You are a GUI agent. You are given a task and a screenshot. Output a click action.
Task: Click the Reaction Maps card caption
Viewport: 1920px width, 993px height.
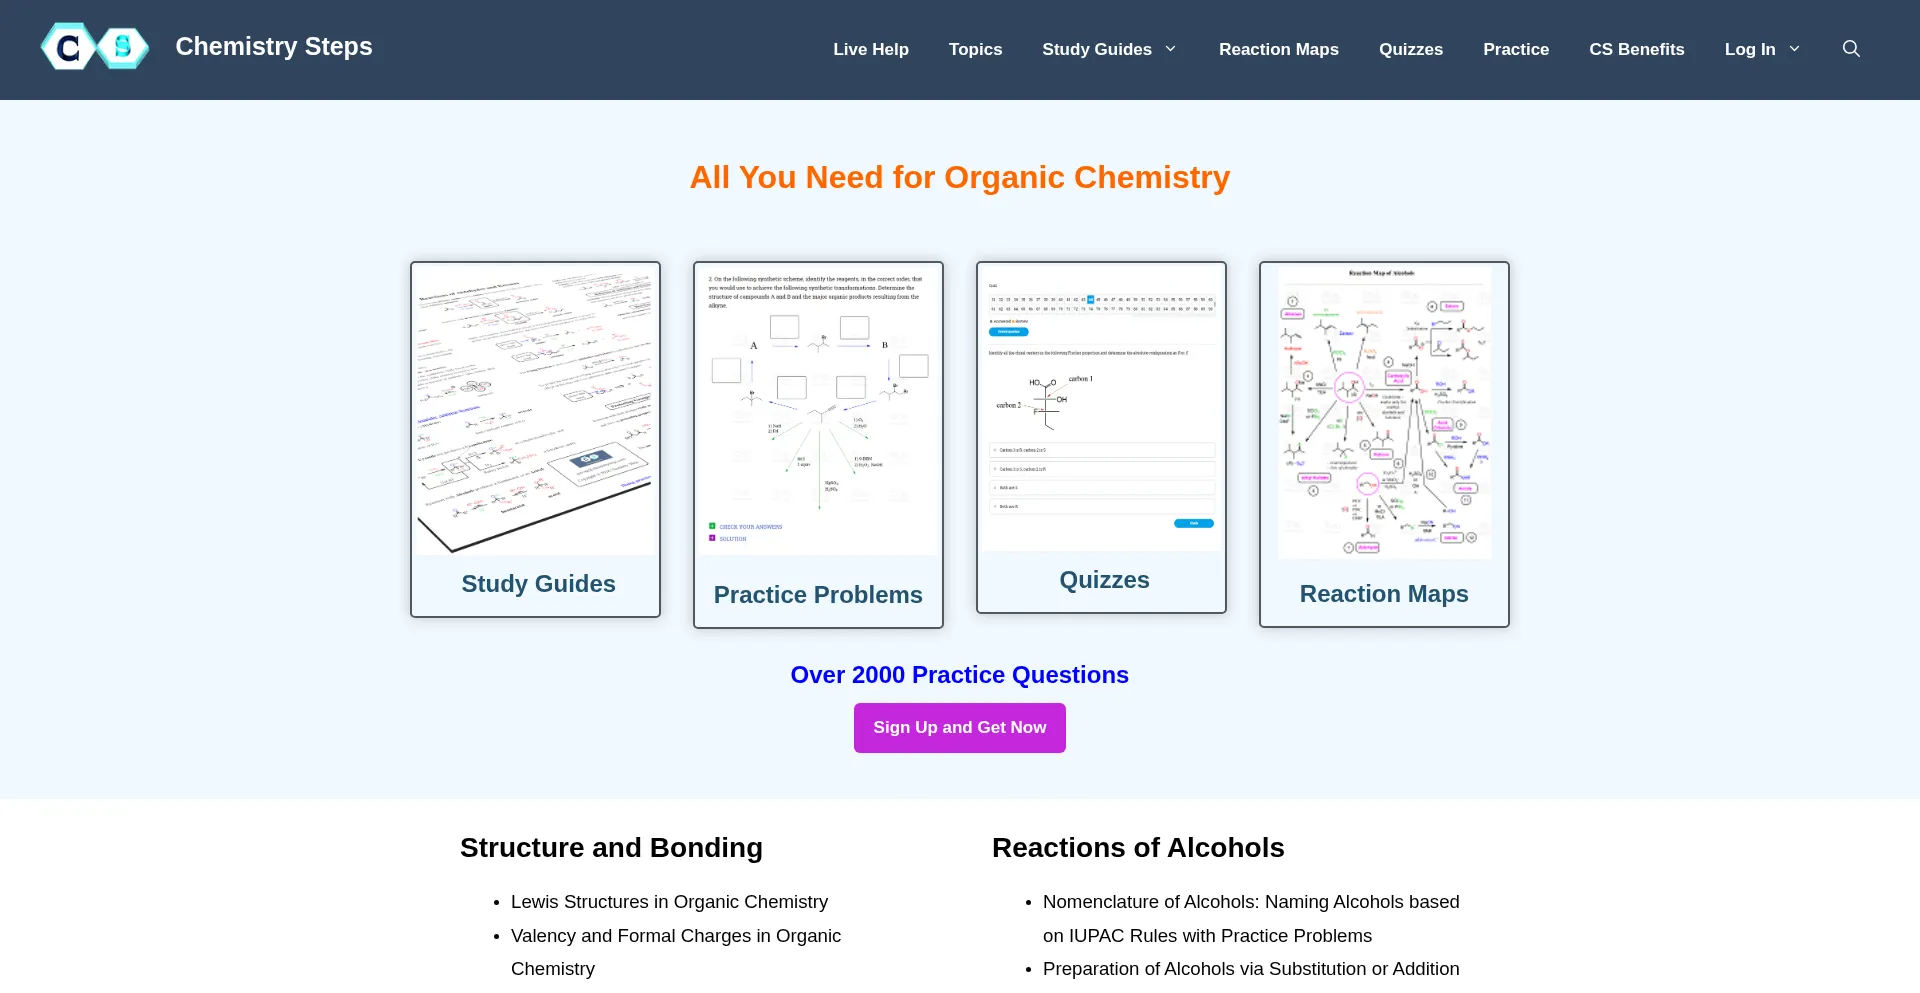coord(1383,594)
